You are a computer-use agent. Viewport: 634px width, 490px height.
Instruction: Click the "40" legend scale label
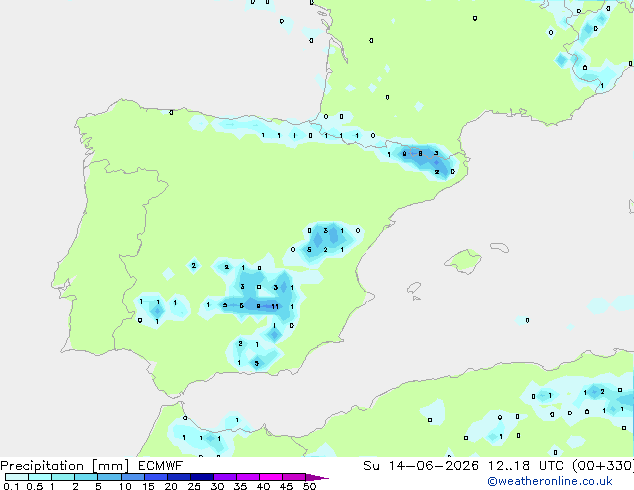(x=263, y=486)
